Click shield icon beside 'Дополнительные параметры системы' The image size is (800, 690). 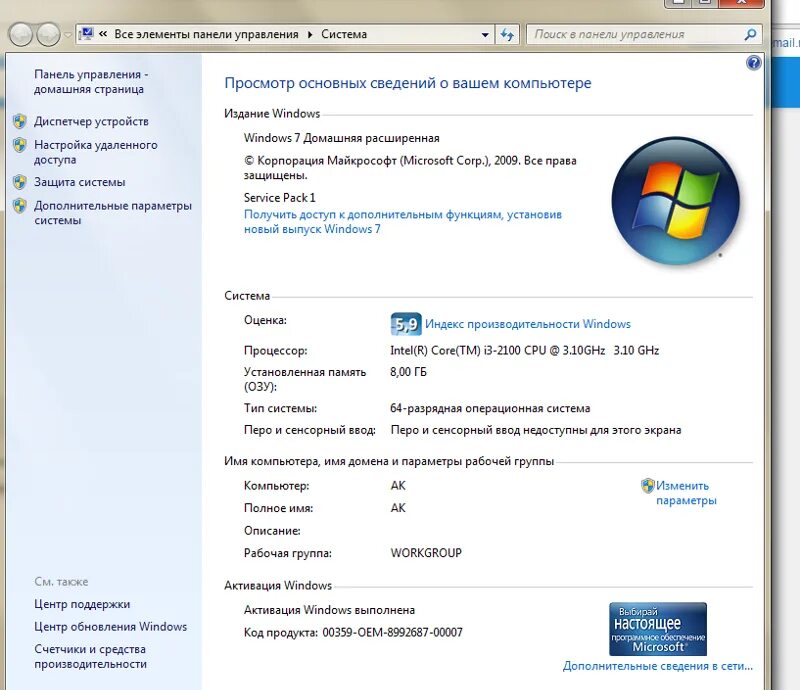19,206
